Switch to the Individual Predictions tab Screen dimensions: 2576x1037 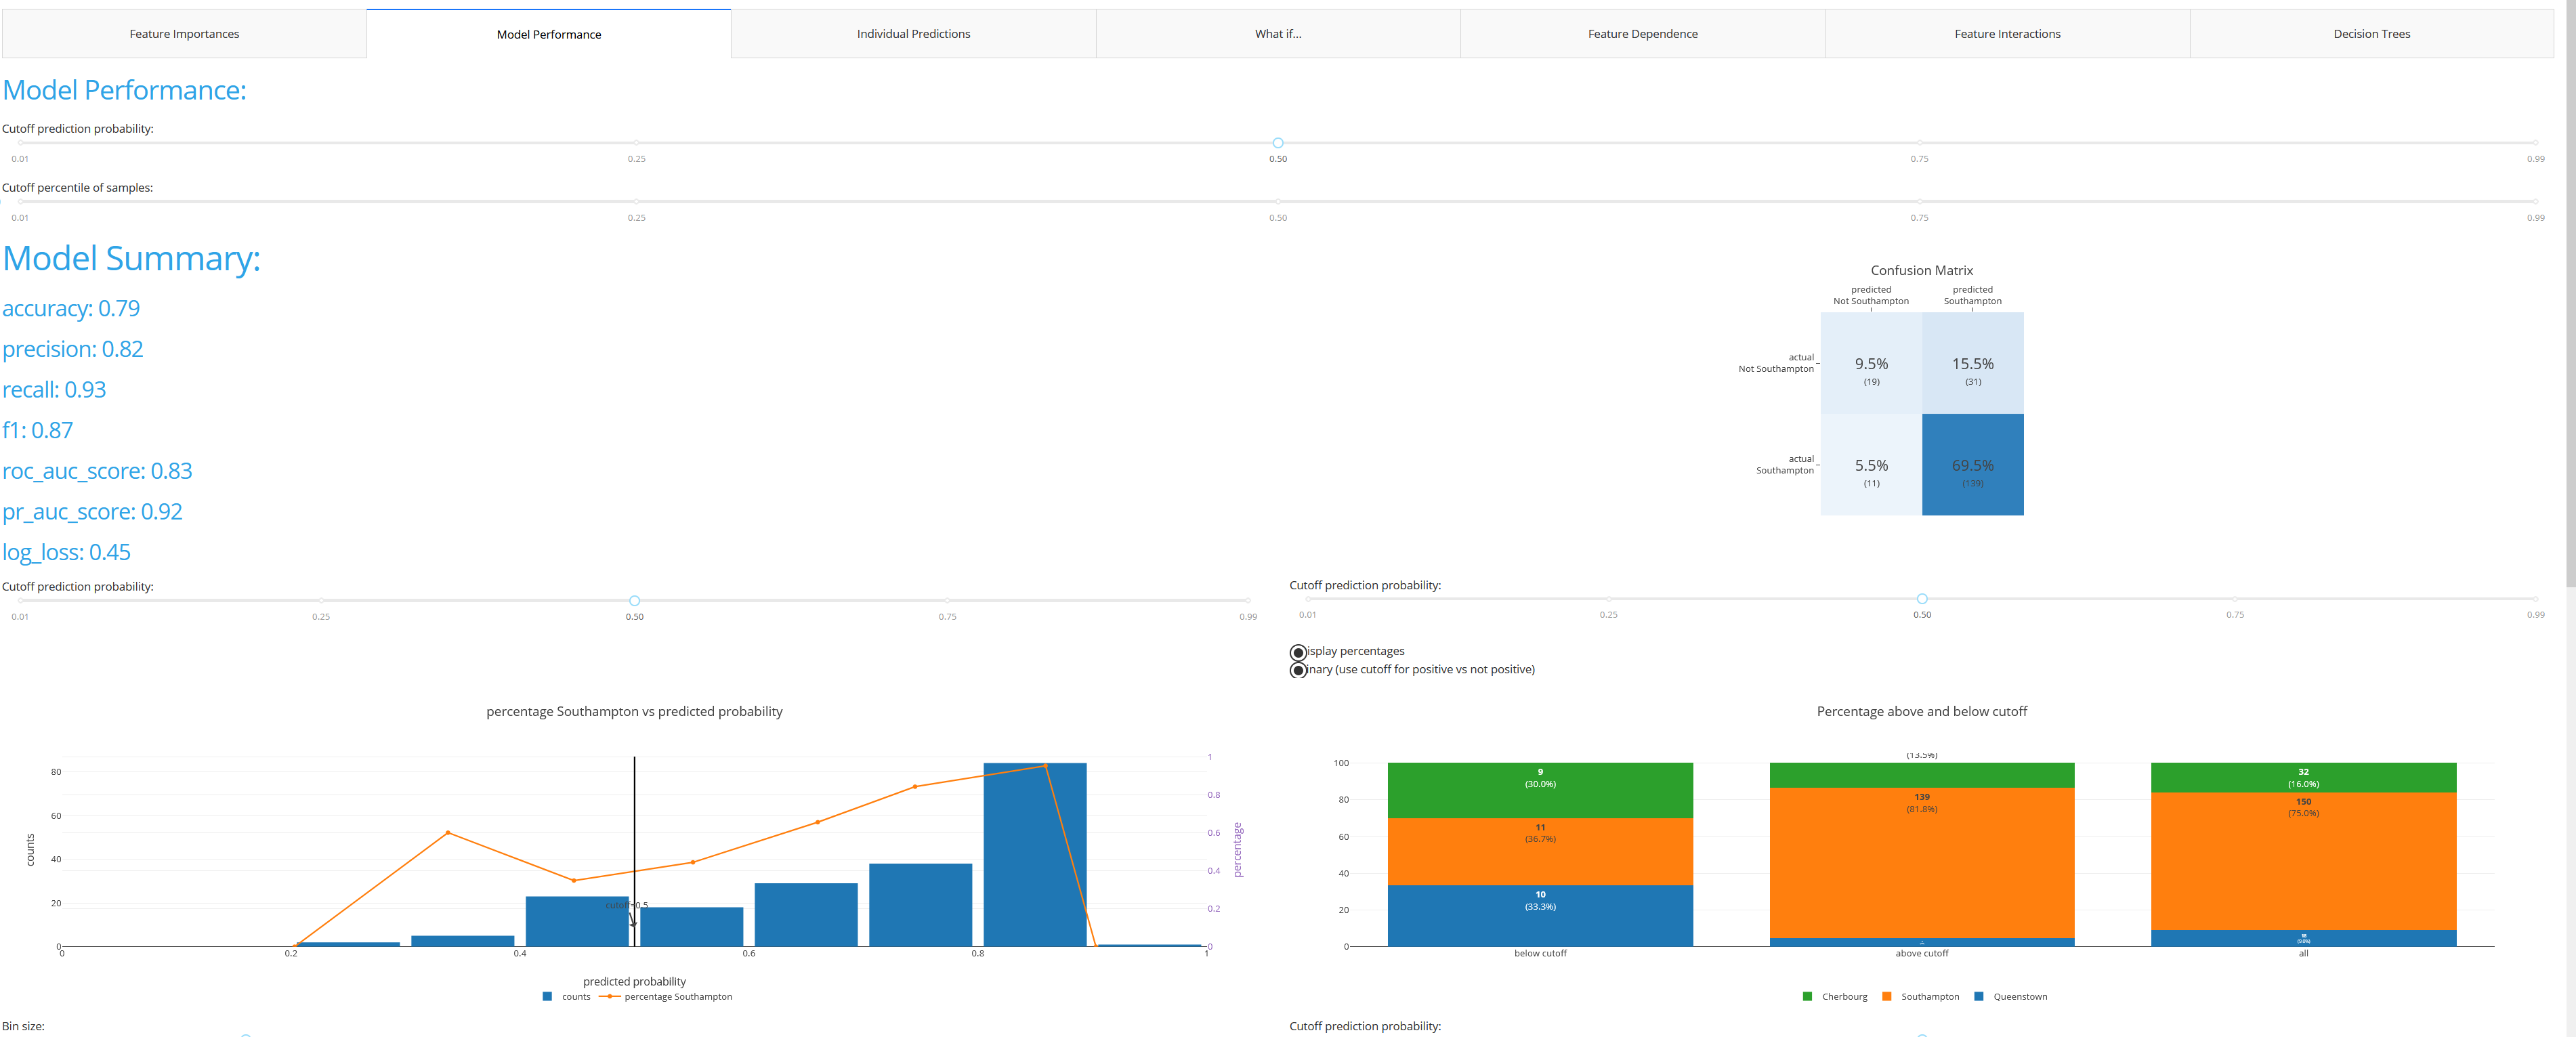coord(913,34)
